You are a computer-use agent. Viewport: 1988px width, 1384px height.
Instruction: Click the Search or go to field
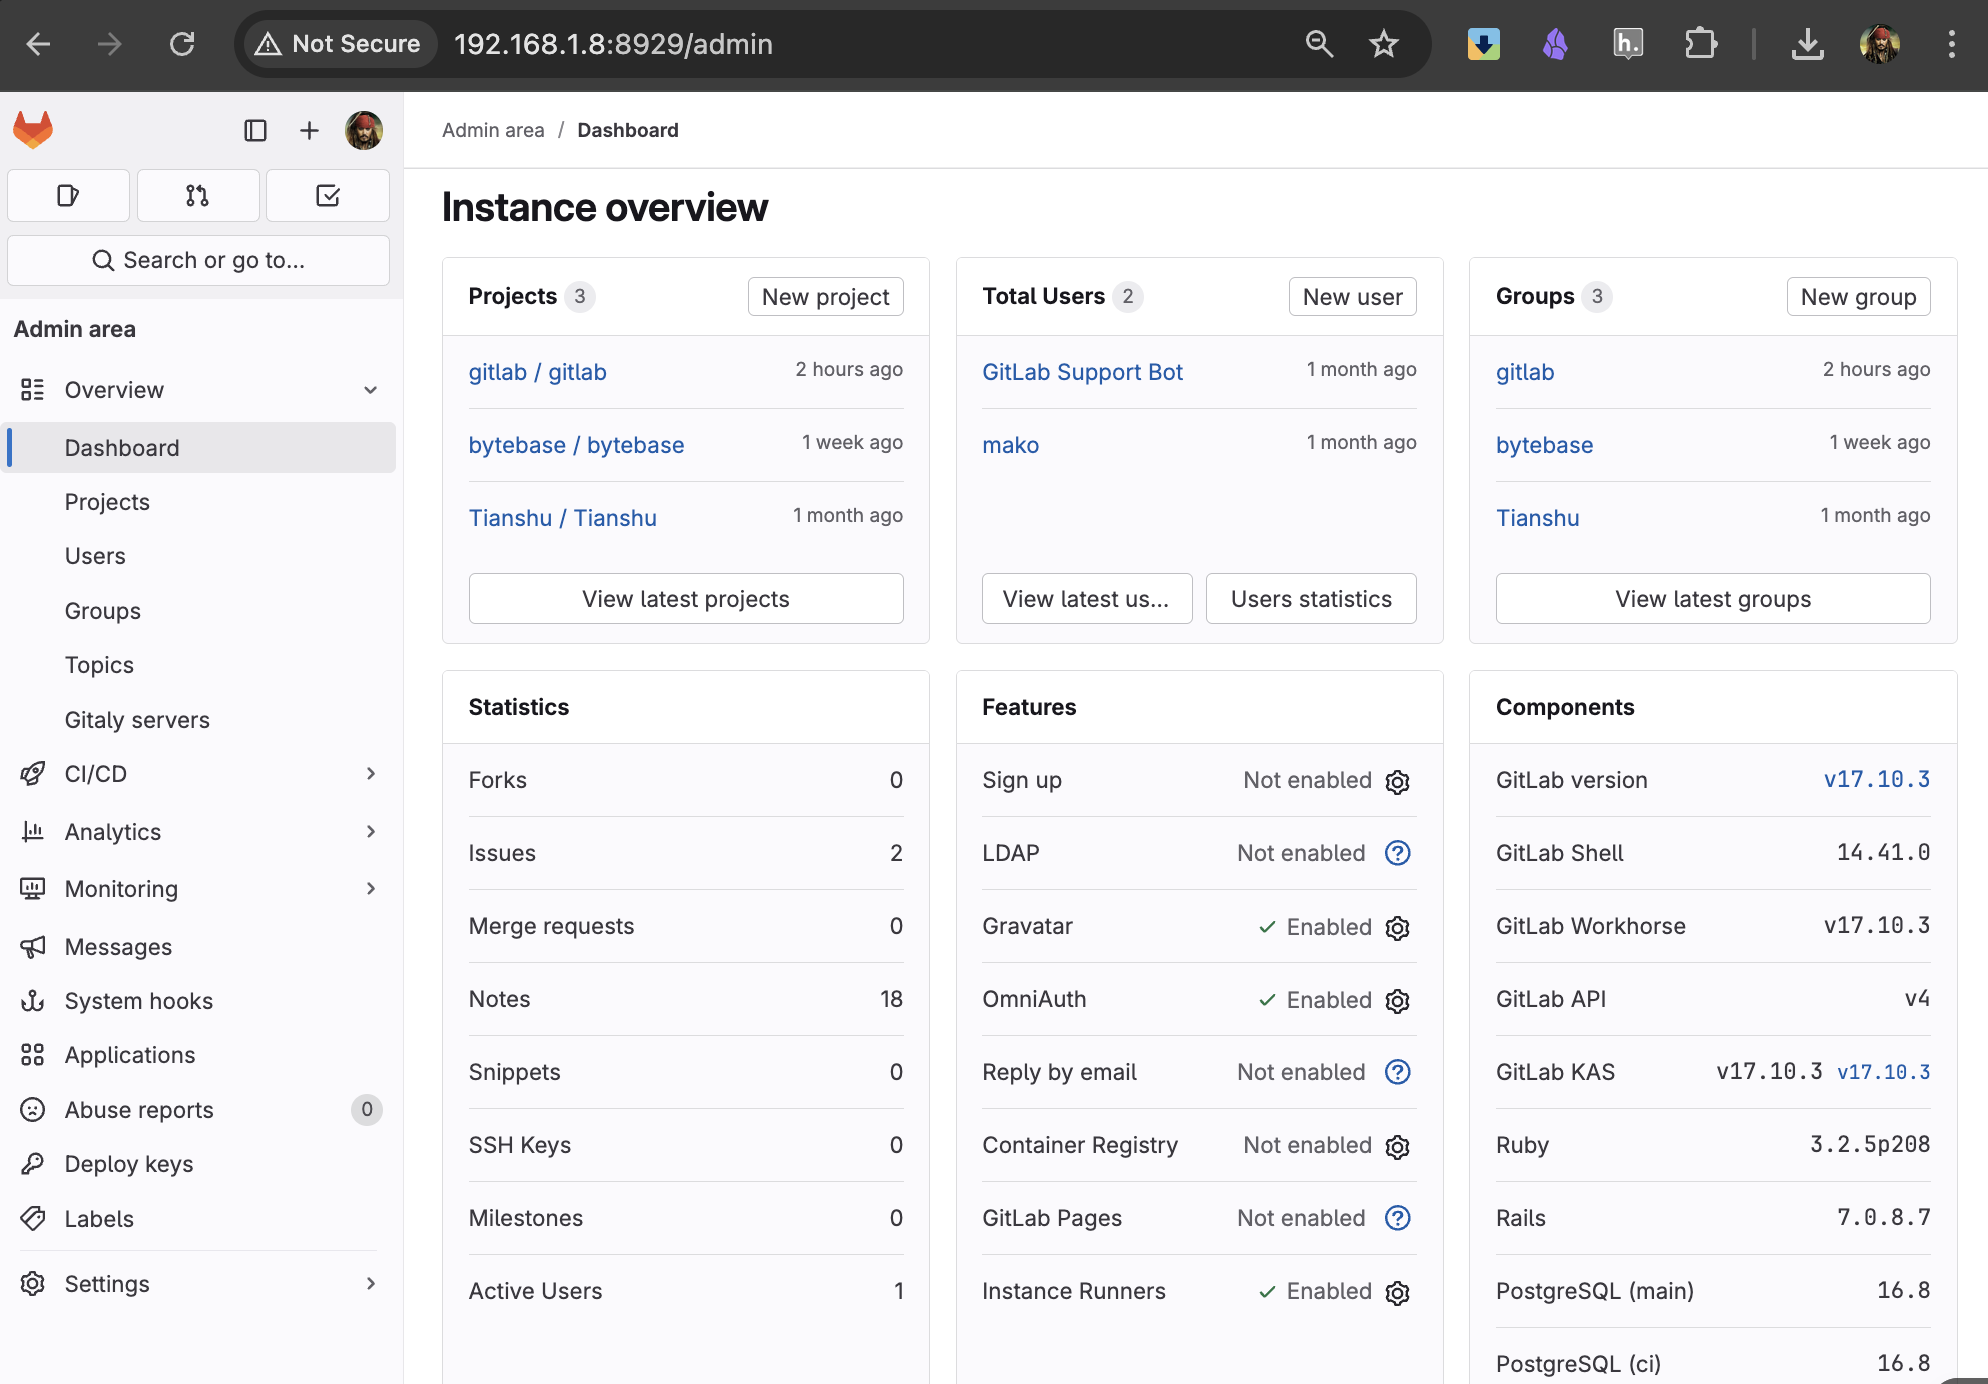[x=198, y=260]
